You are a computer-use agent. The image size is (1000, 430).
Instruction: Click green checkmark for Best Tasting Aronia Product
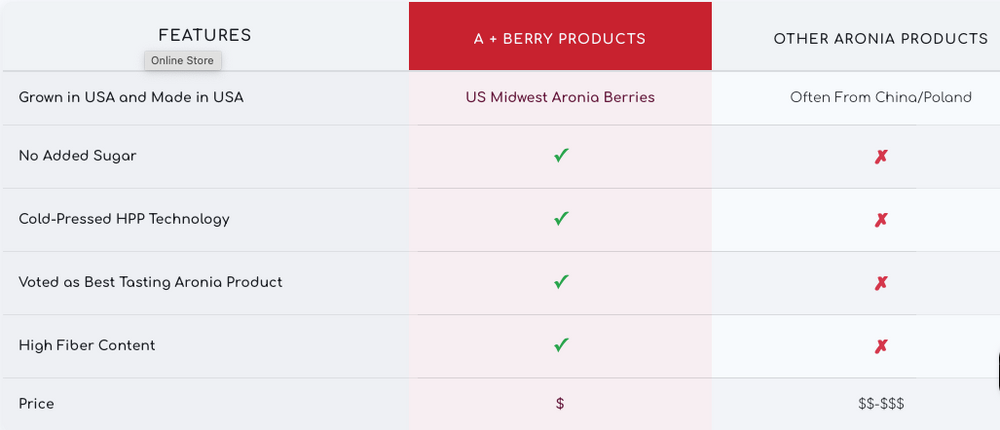pyautogui.click(x=561, y=282)
